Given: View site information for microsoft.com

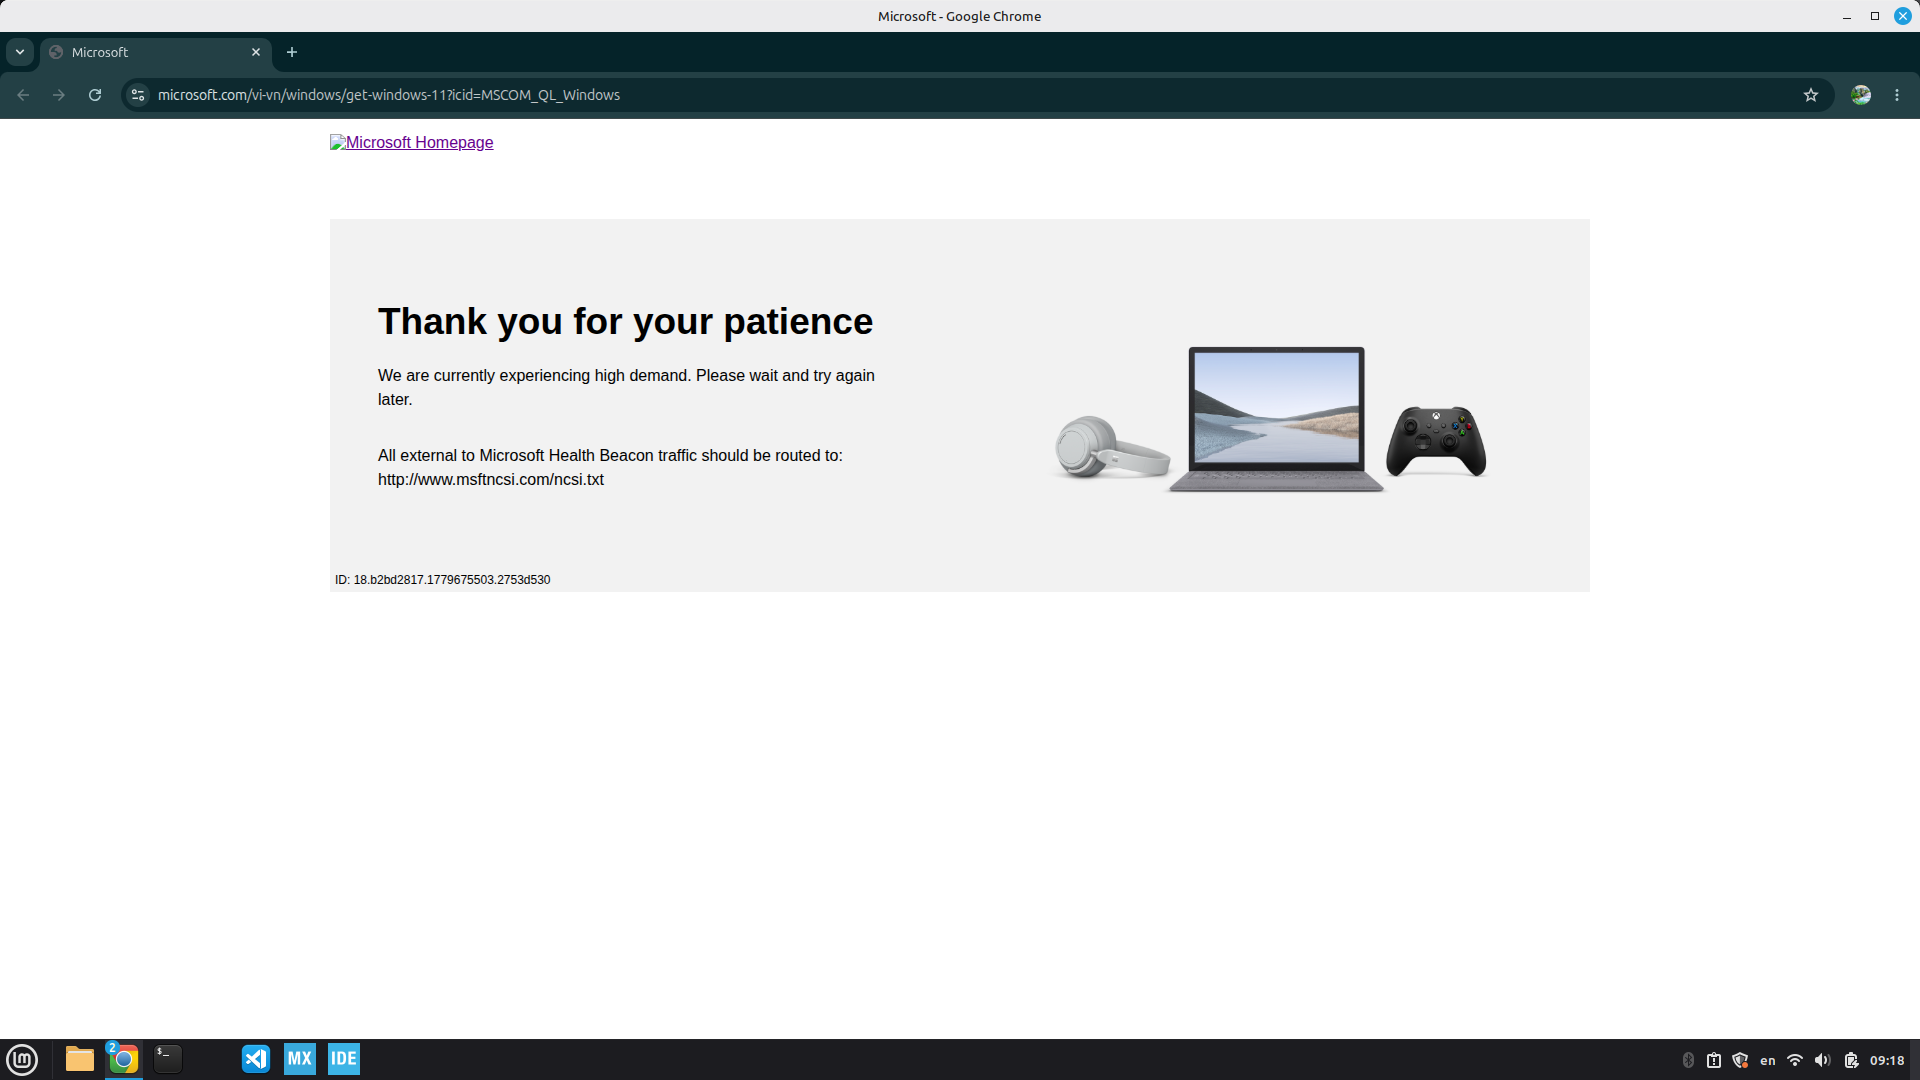Looking at the screenshot, I should coord(138,95).
